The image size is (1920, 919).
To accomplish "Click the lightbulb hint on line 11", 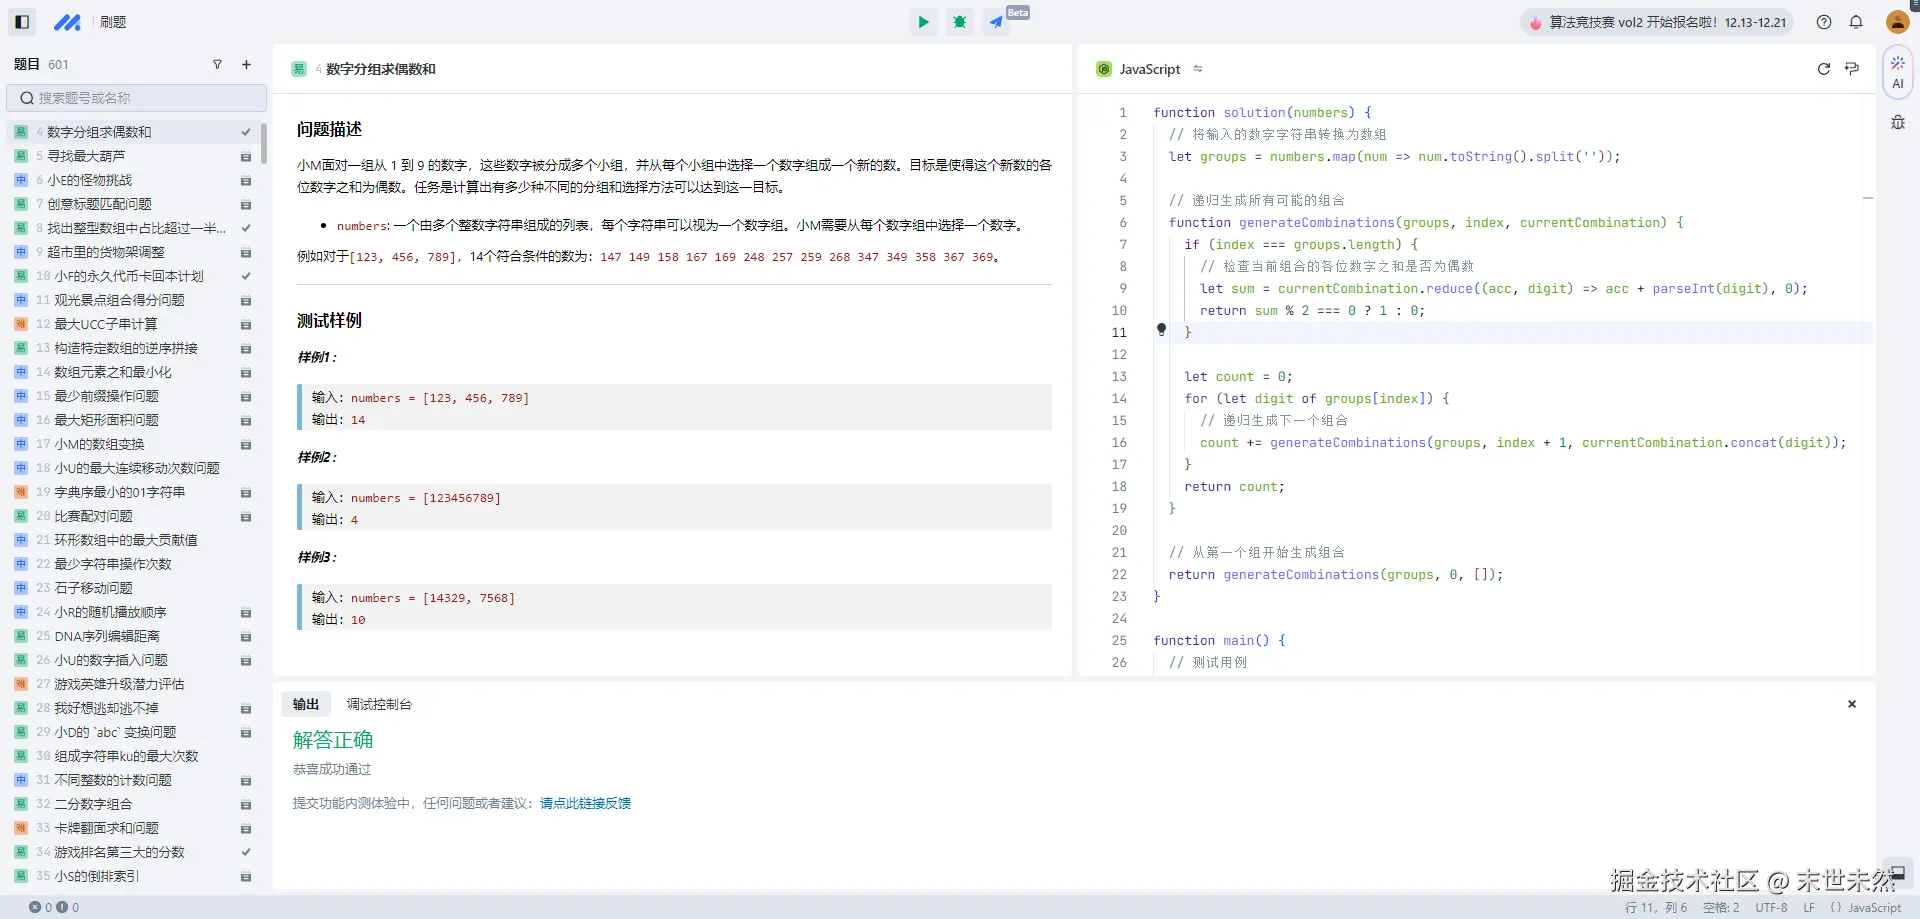I will tap(1161, 329).
